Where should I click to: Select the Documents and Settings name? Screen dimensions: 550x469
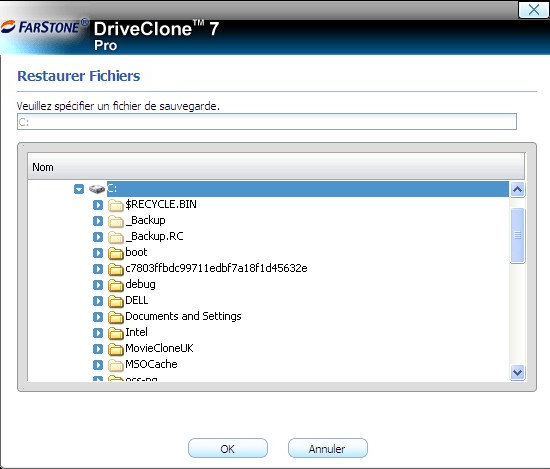(x=183, y=316)
